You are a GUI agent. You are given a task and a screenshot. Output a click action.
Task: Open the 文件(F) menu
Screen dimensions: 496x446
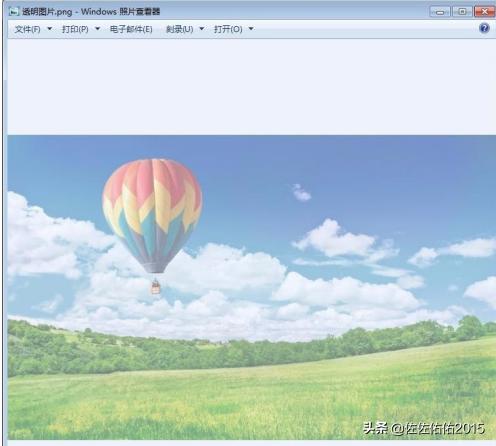point(27,29)
